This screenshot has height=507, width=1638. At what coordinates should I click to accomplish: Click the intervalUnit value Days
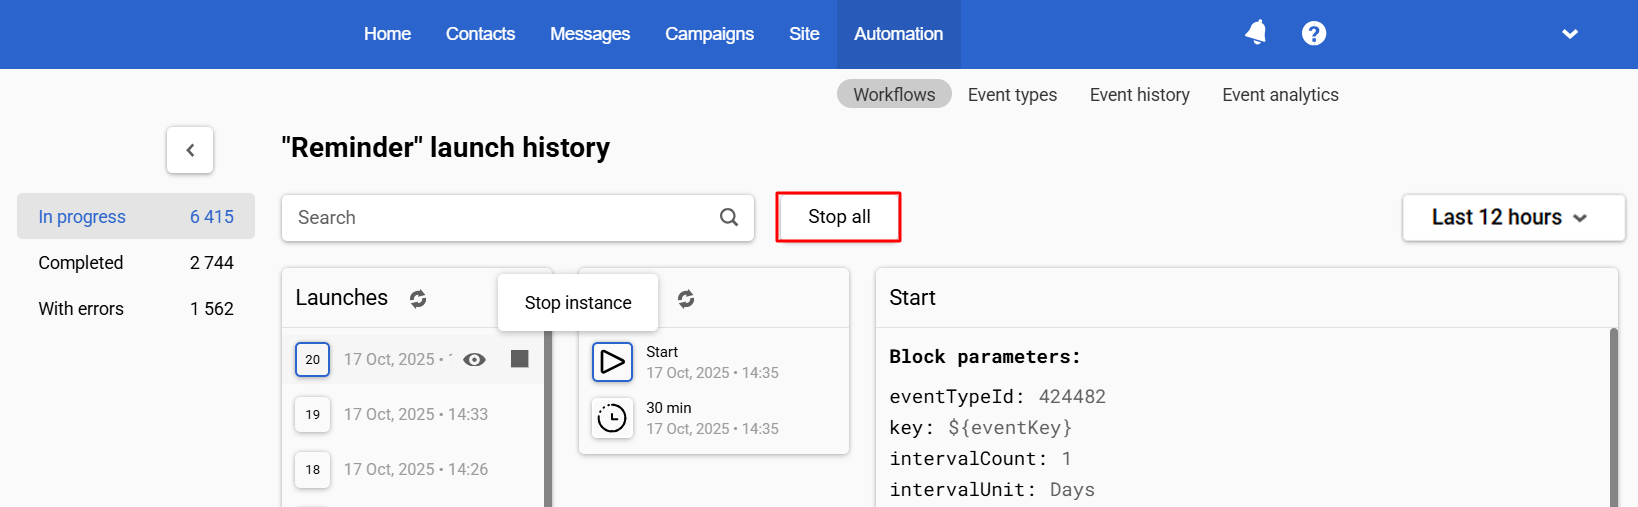1072,489
